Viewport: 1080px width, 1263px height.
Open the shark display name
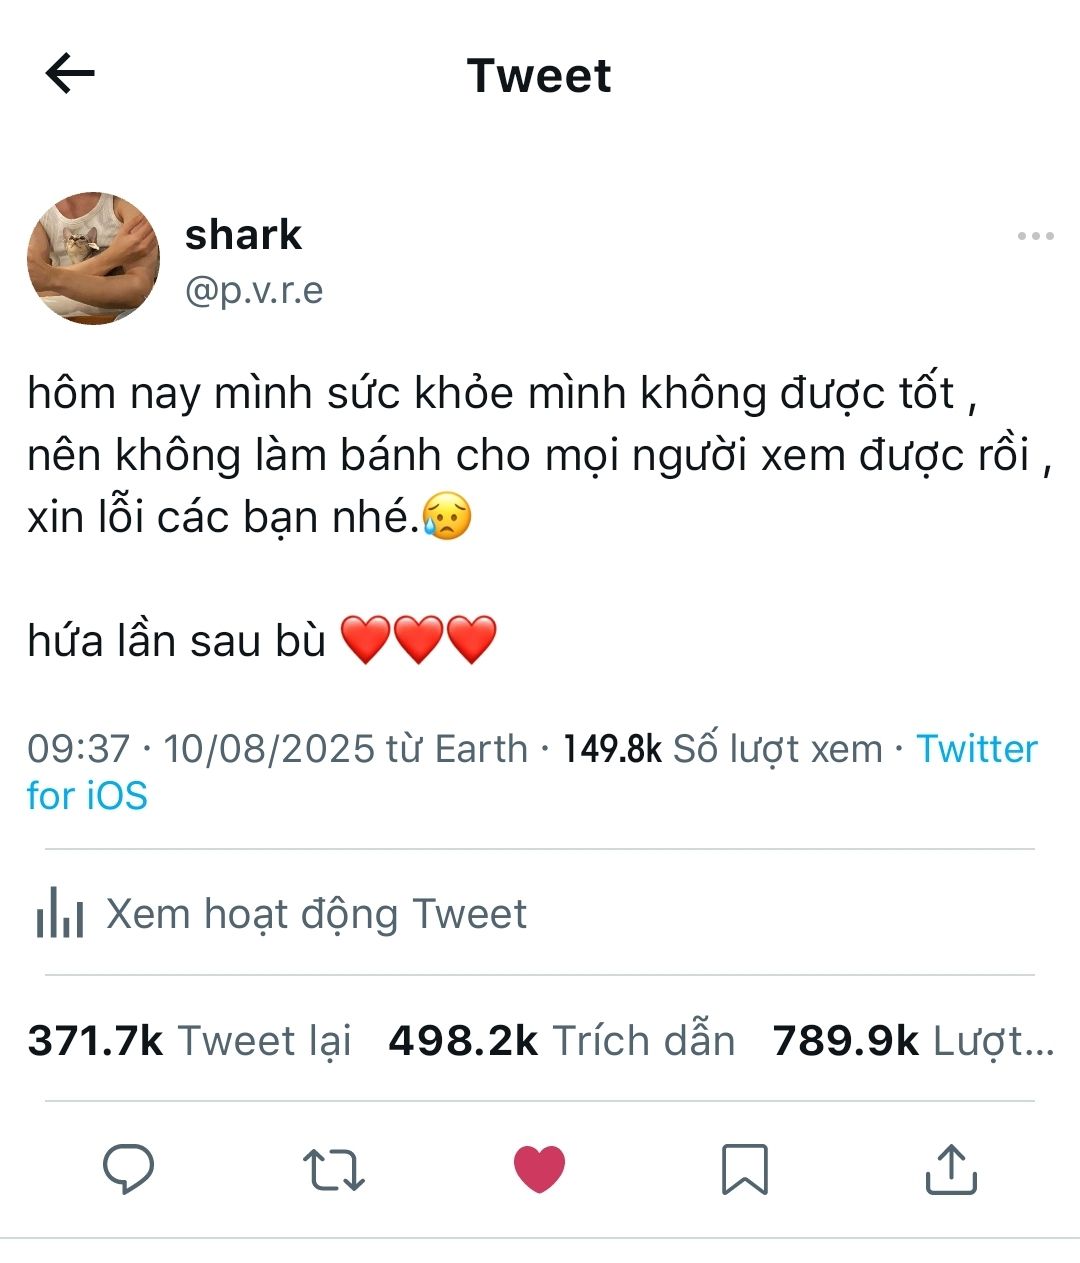click(243, 235)
